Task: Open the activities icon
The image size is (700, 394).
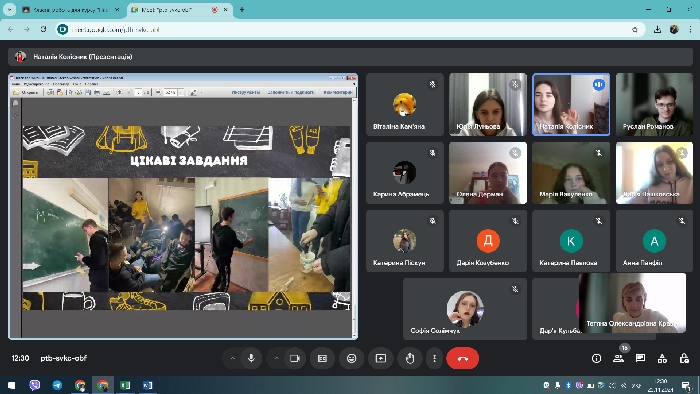Action: pos(662,358)
